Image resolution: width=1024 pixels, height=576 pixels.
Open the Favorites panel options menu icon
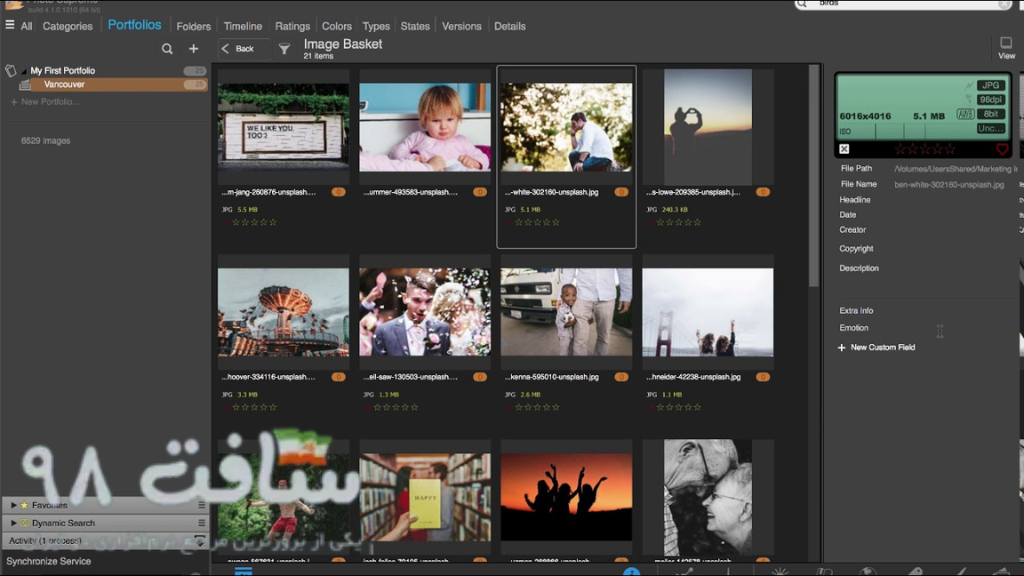201,505
